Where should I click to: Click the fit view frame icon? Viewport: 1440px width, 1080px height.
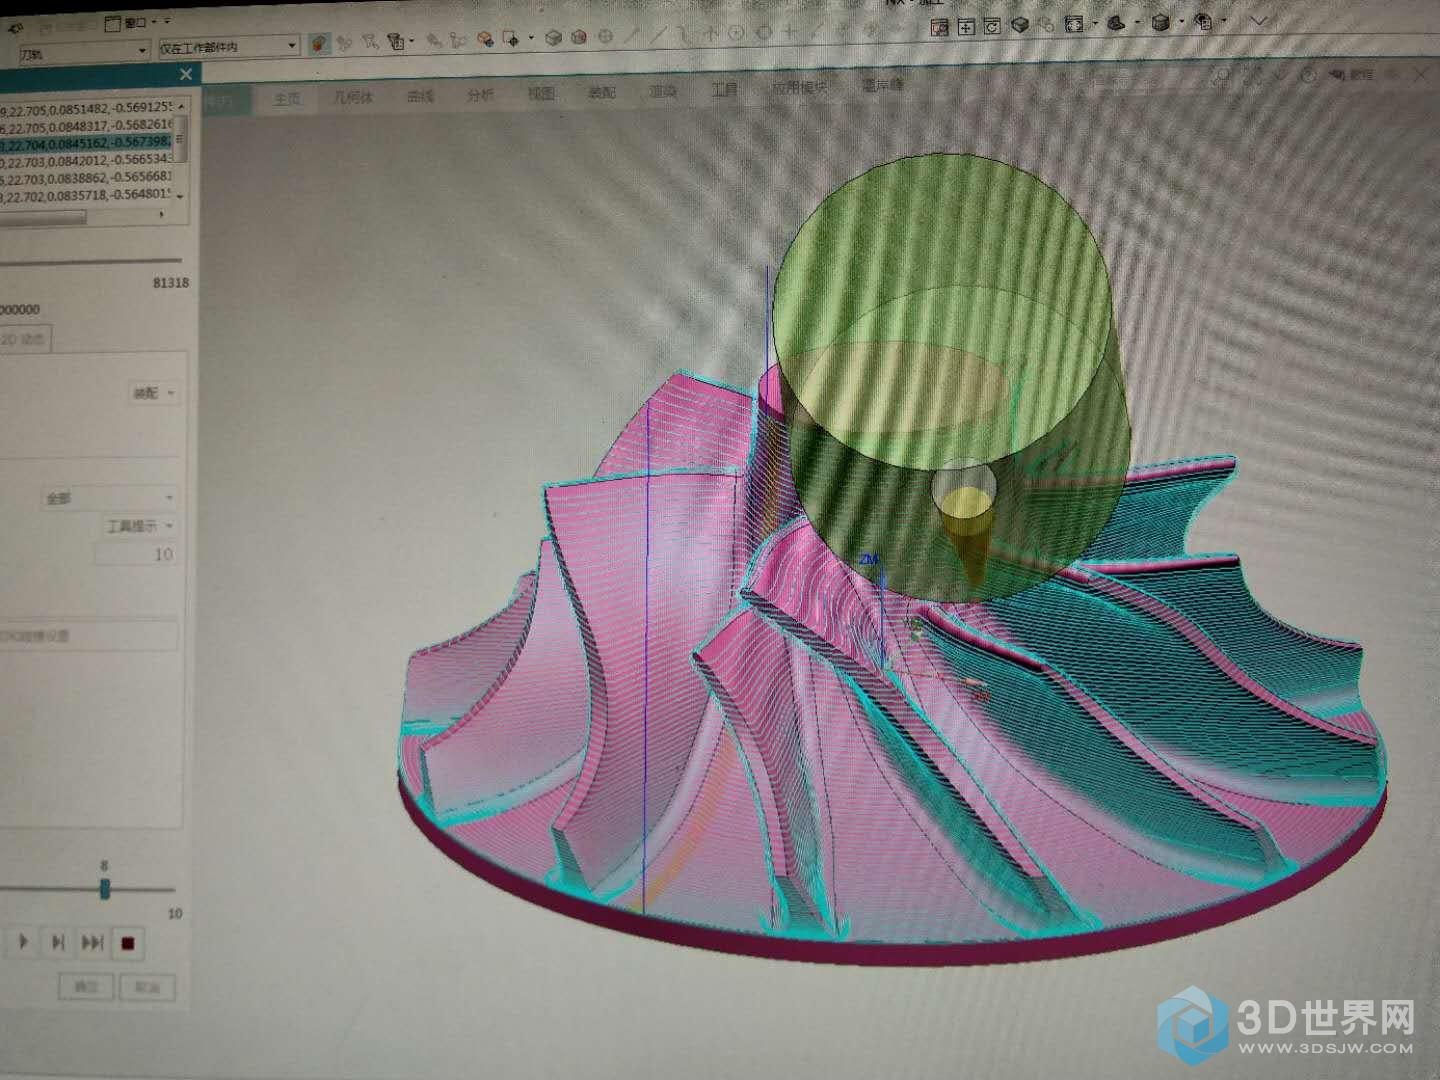coord(1075,24)
